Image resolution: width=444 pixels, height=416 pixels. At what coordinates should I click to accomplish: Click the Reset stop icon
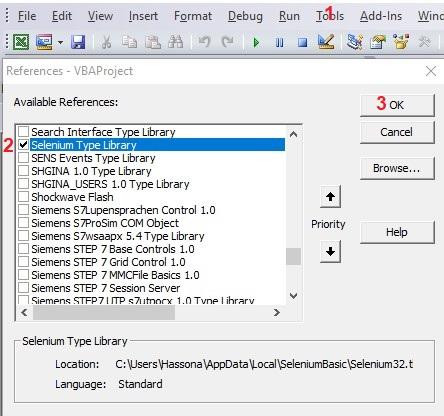303,42
